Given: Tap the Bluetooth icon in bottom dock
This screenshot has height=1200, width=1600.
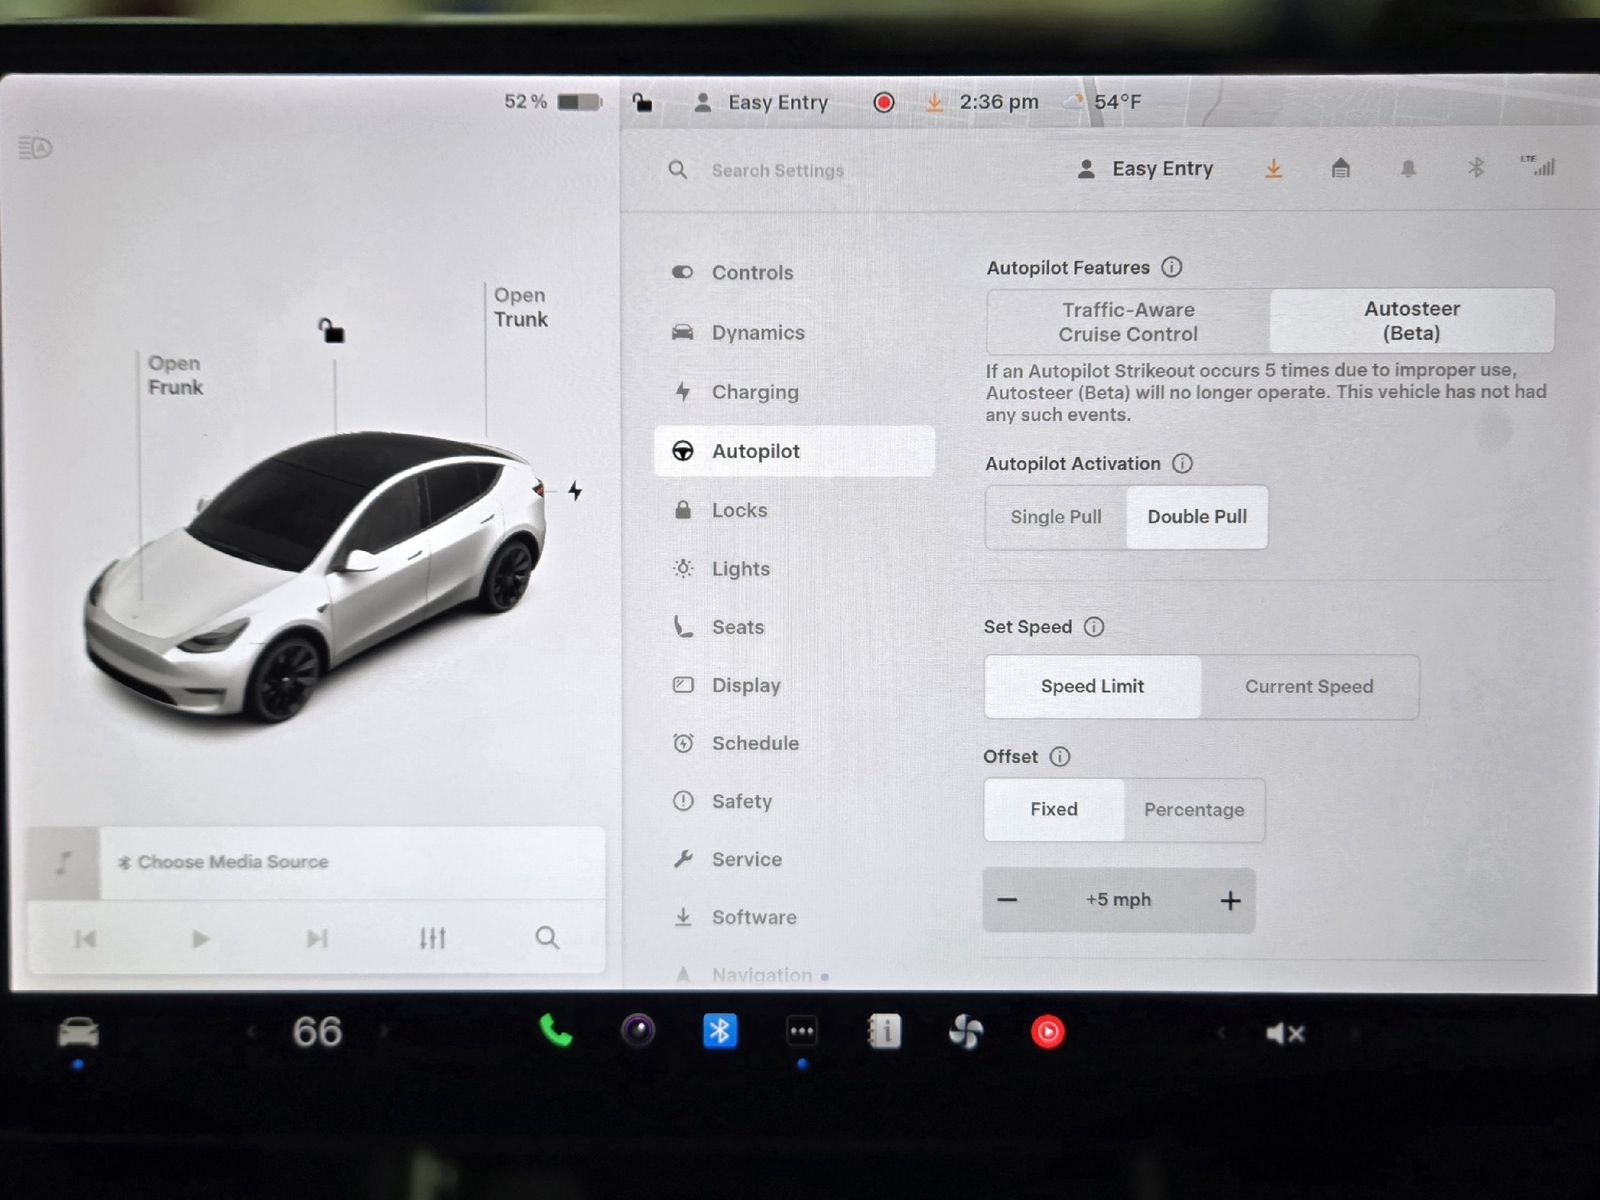Looking at the screenshot, I should (719, 1031).
